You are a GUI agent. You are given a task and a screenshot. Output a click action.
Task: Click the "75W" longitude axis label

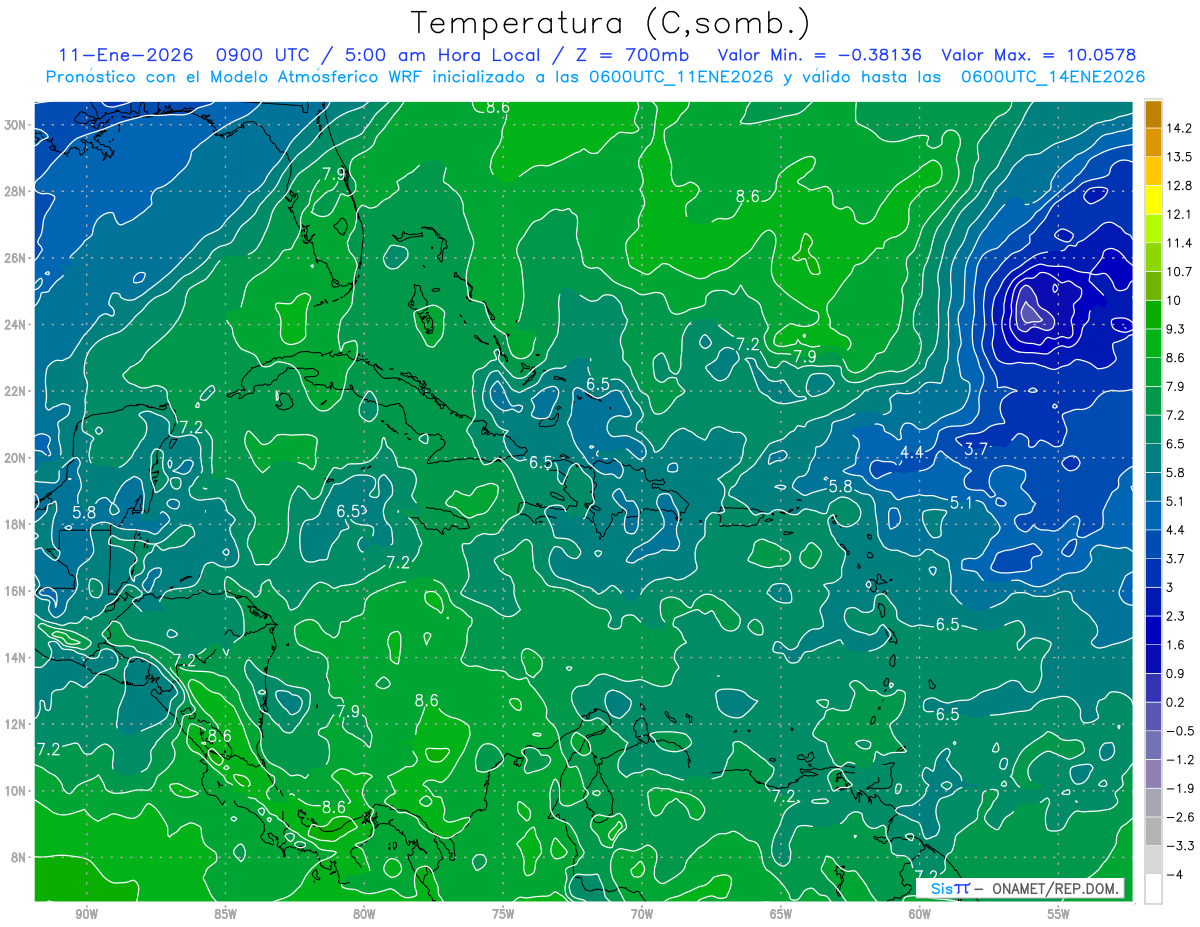503,914
